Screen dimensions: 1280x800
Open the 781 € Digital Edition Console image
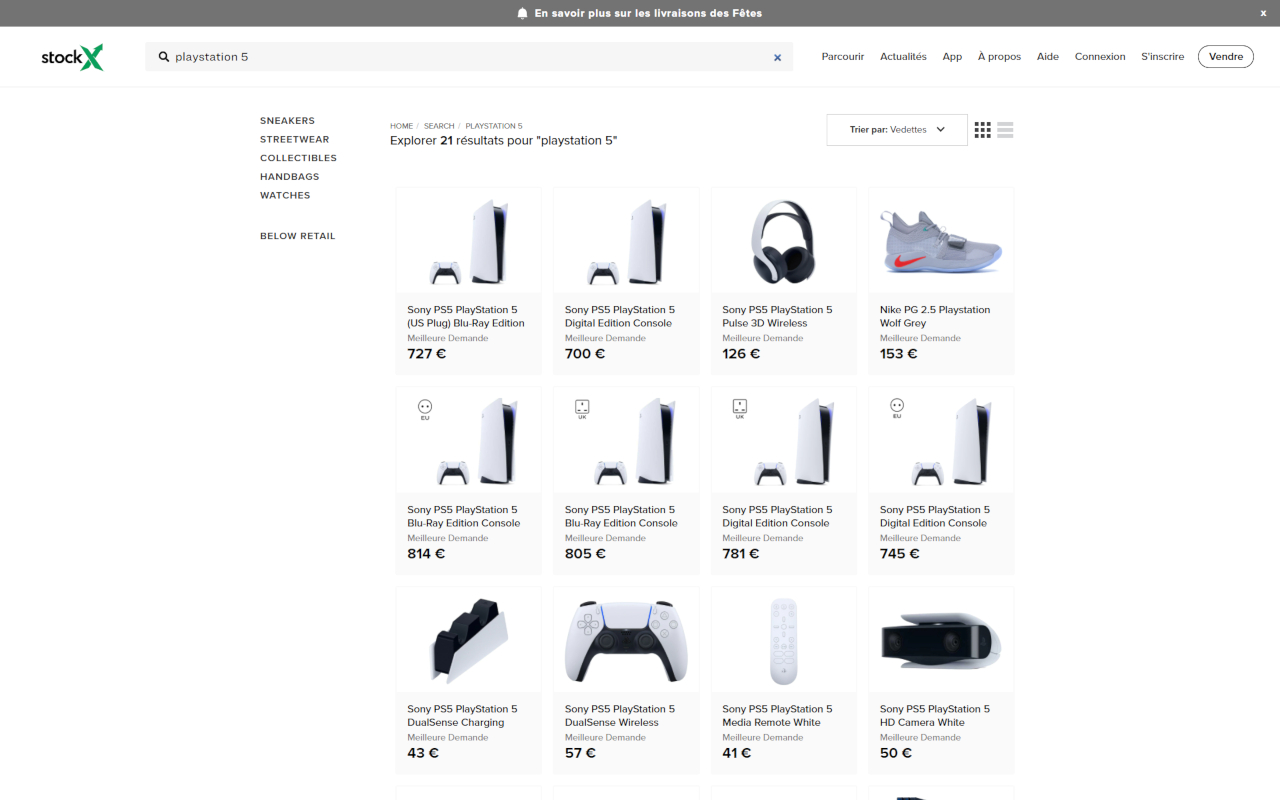tap(784, 440)
